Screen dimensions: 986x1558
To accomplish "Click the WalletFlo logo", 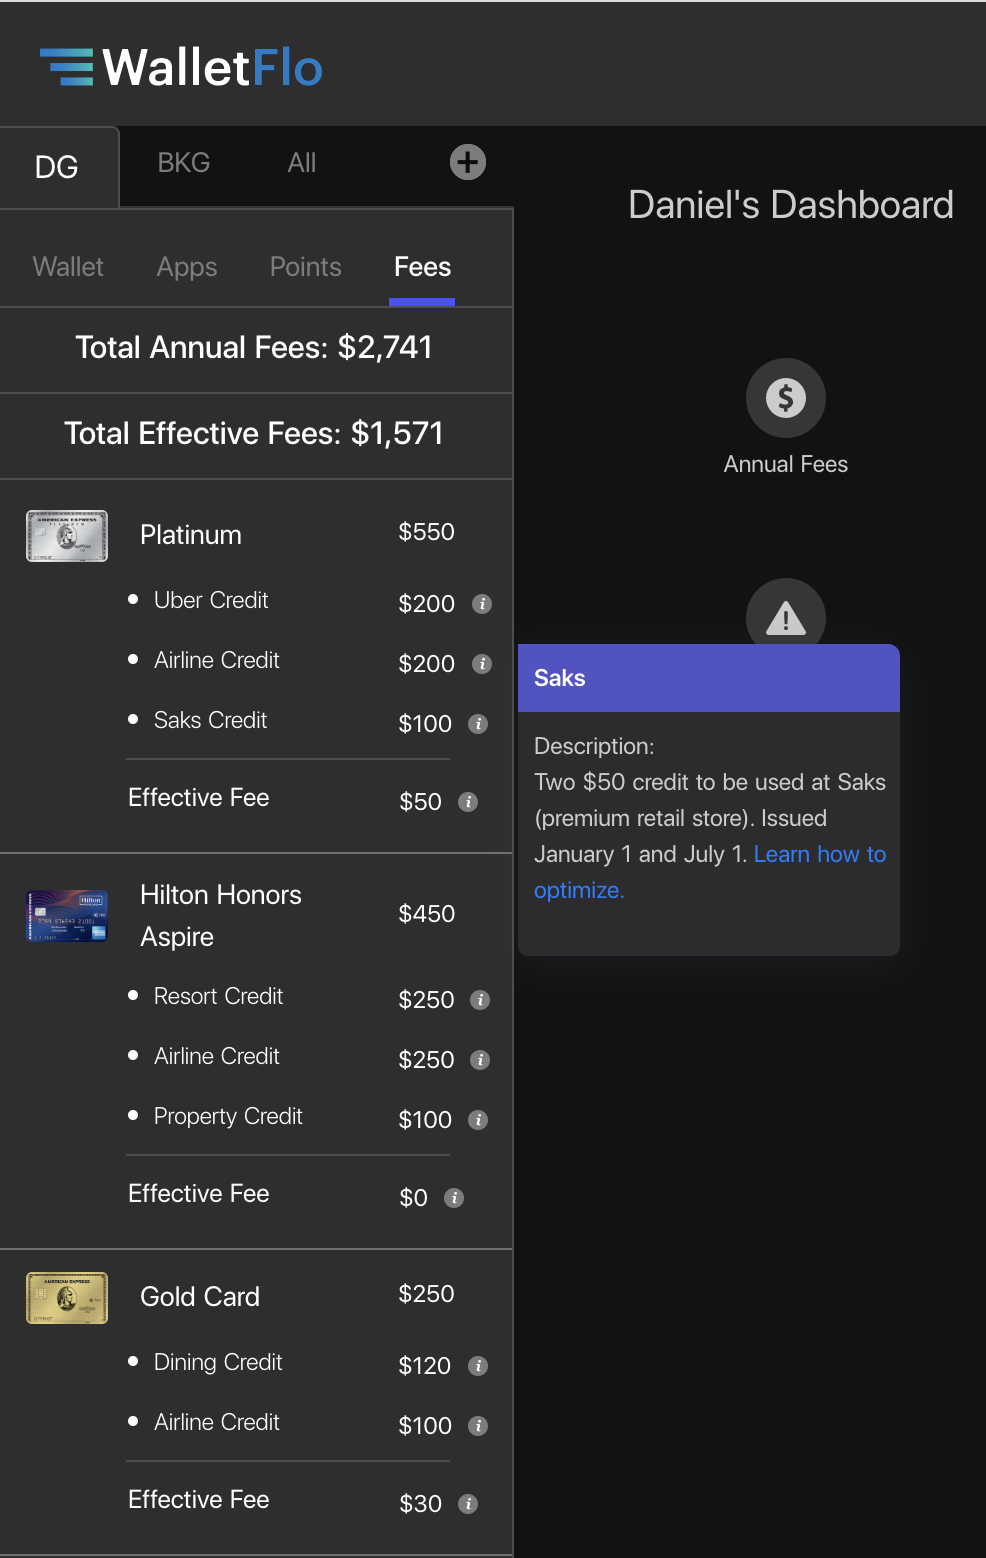I will (x=181, y=67).
